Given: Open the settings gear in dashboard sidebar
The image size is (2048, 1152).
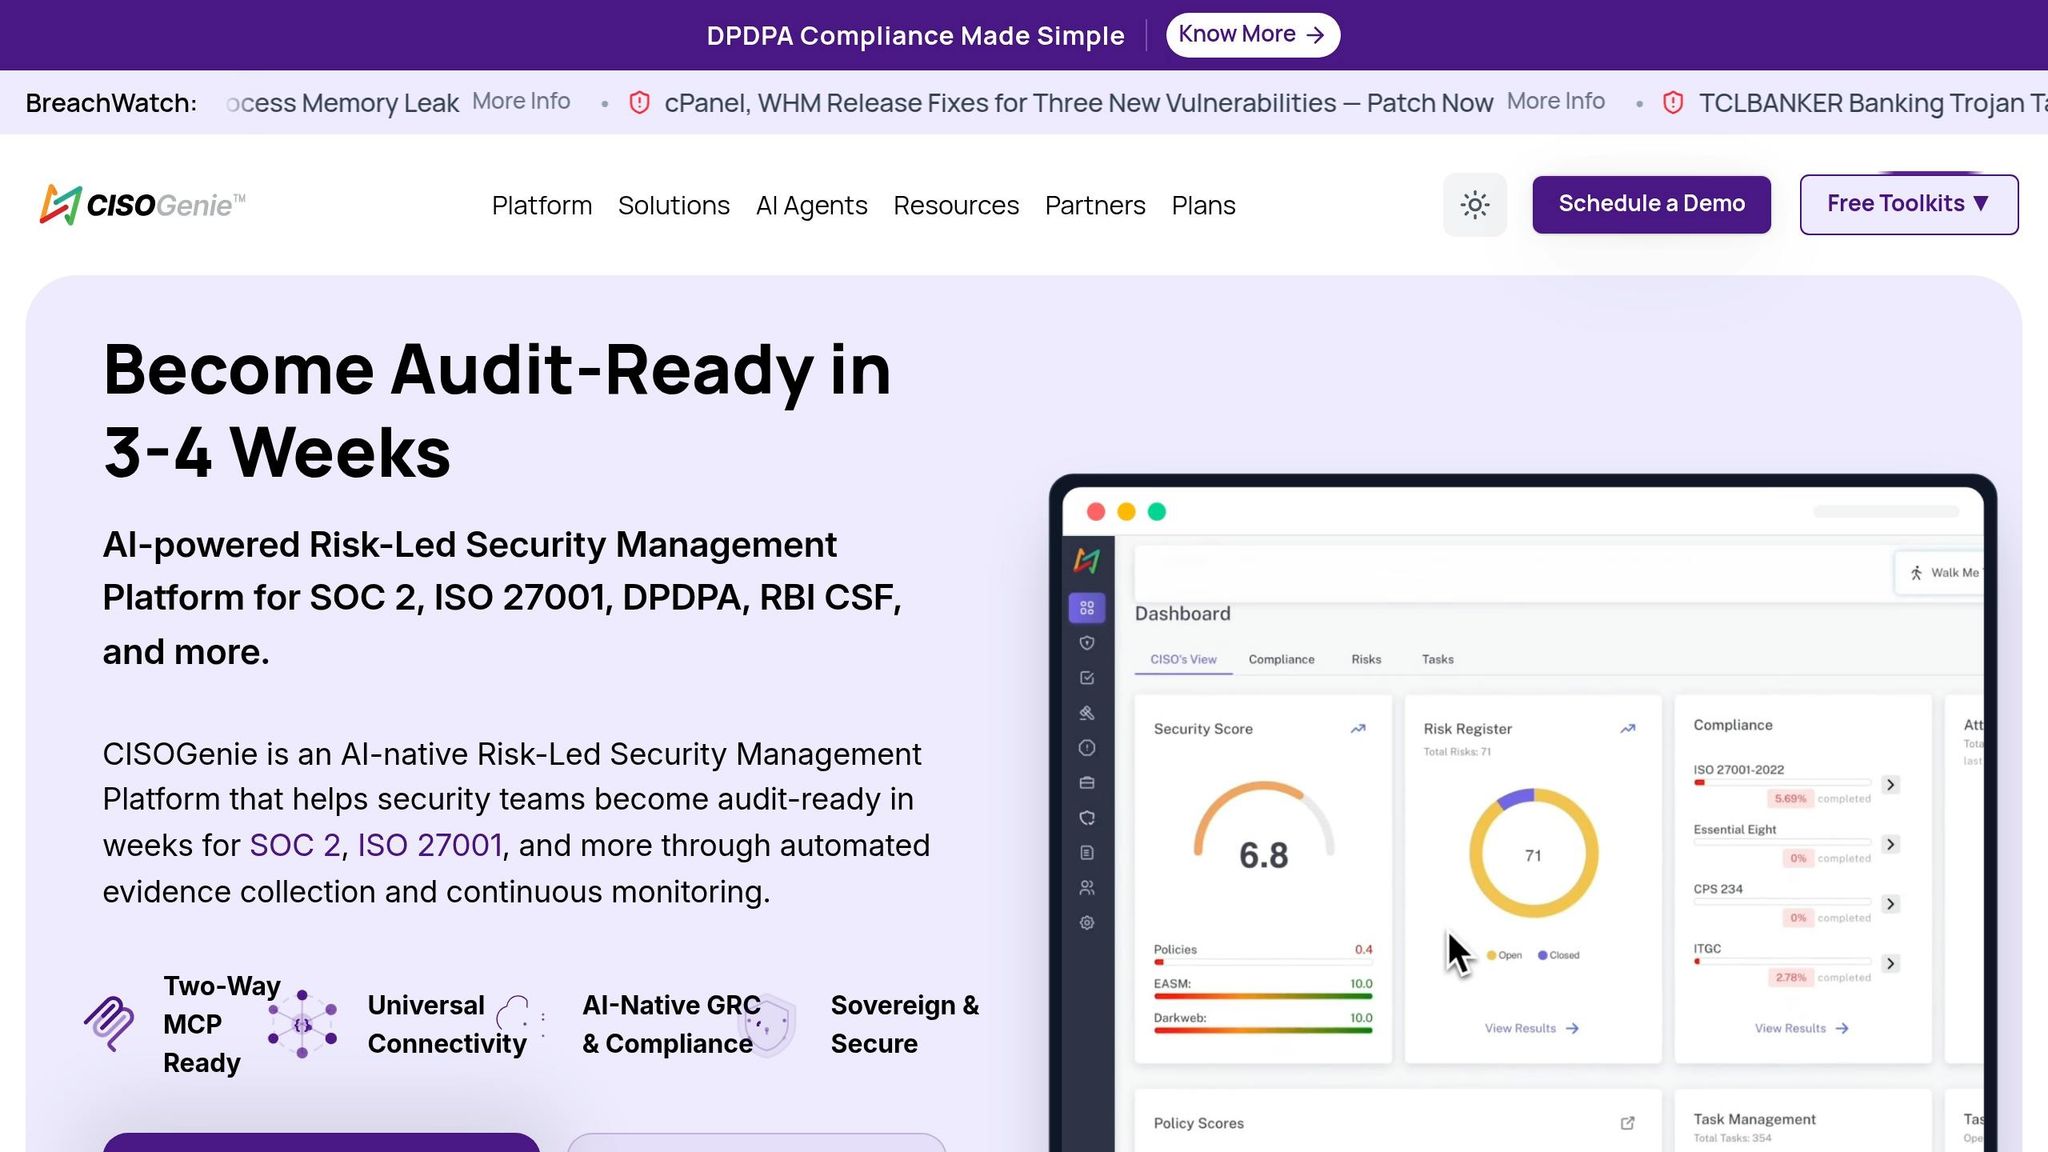Looking at the screenshot, I should (x=1087, y=923).
